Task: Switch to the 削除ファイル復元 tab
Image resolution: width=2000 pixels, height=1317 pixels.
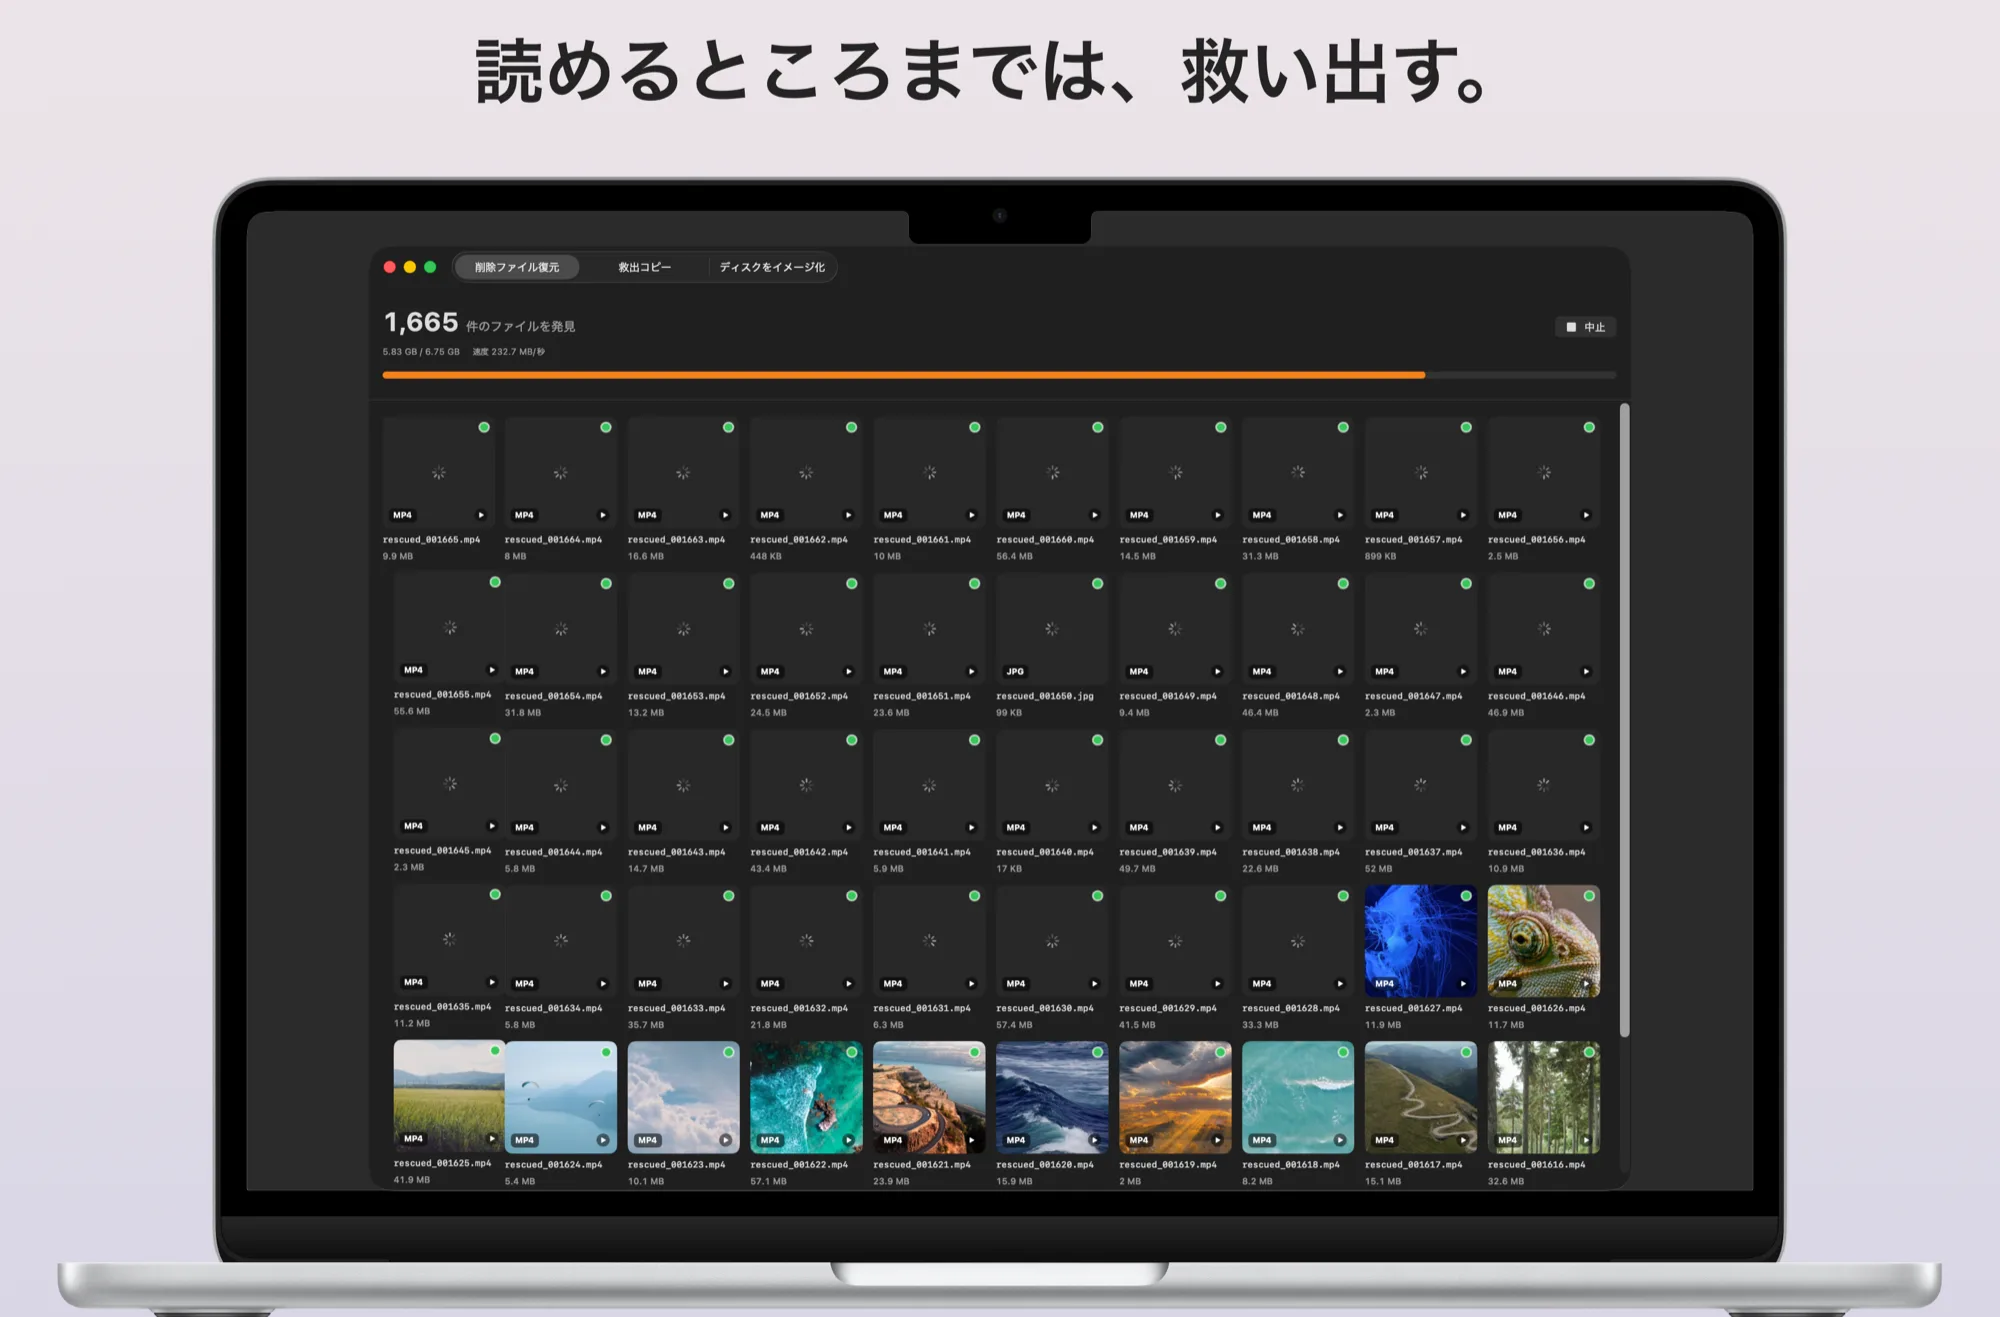Action: [517, 267]
